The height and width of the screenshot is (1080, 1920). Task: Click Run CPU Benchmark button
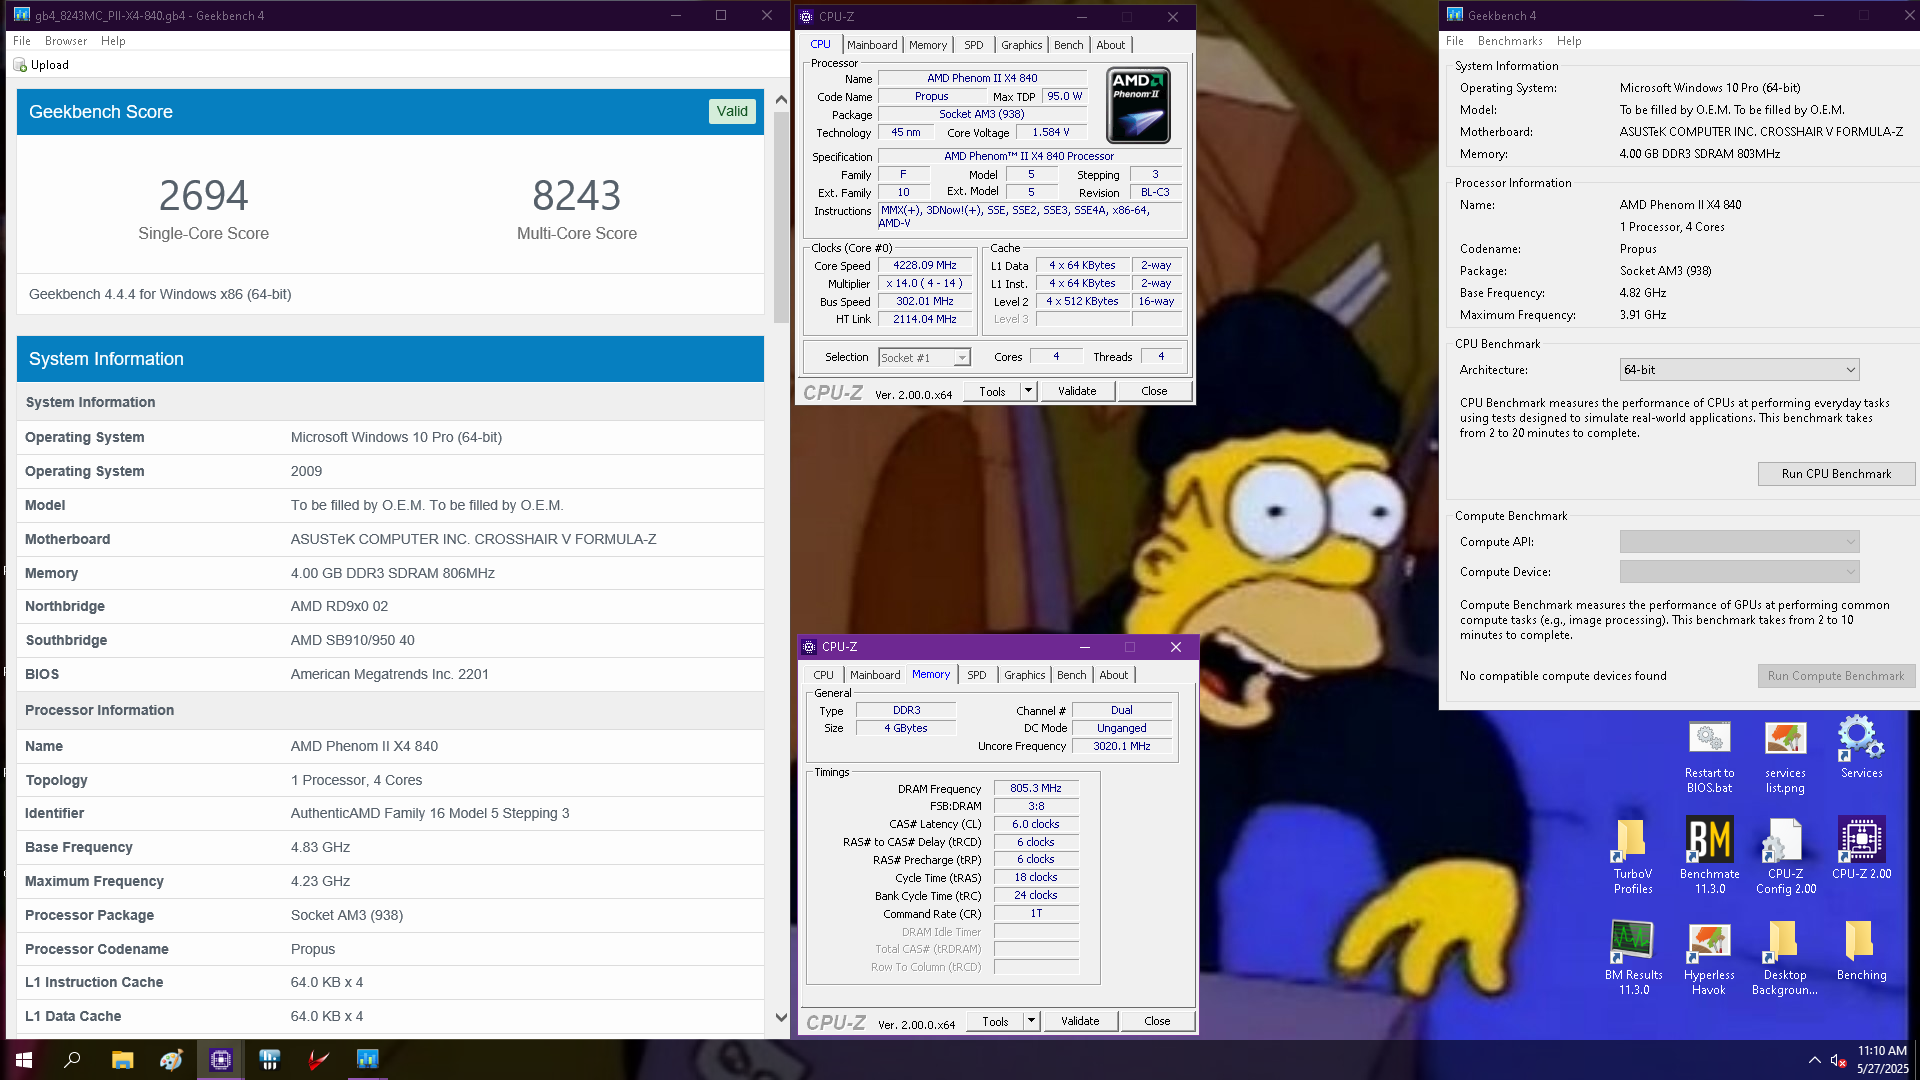coord(1836,474)
